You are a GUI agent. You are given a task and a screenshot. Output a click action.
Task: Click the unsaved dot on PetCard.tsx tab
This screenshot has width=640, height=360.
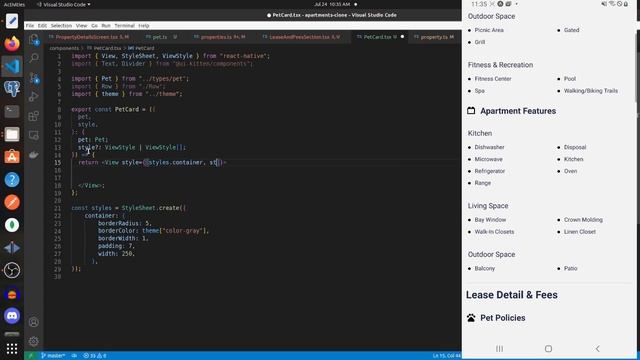(402, 37)
